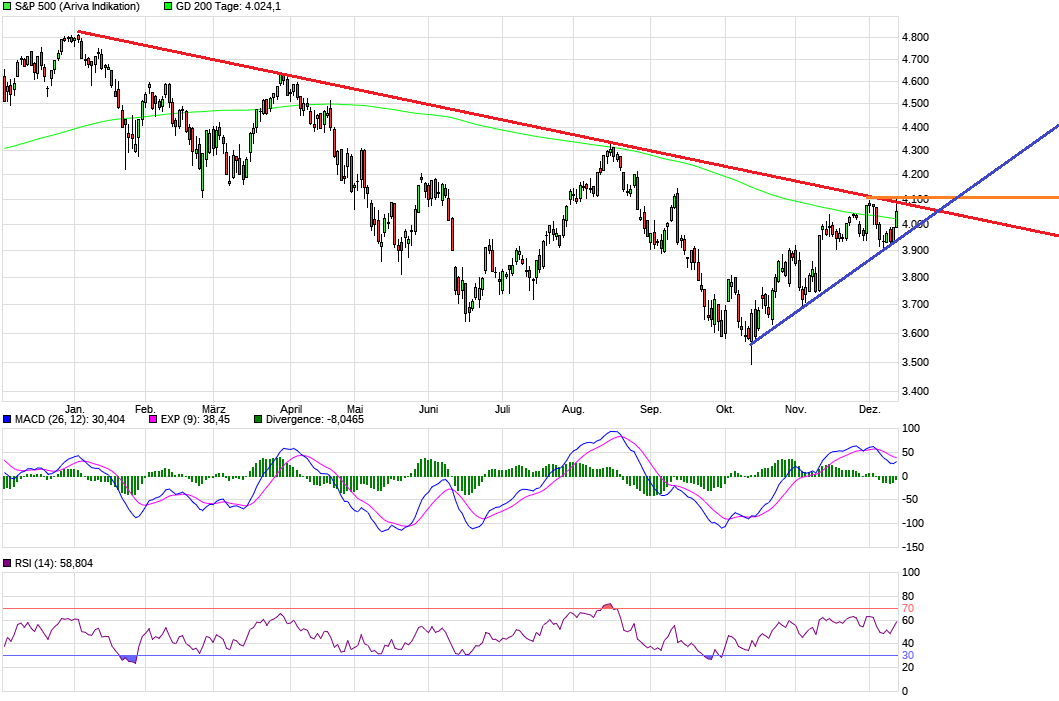
Task: Select the Dez. label on the time axis
Action: point(869,409)
